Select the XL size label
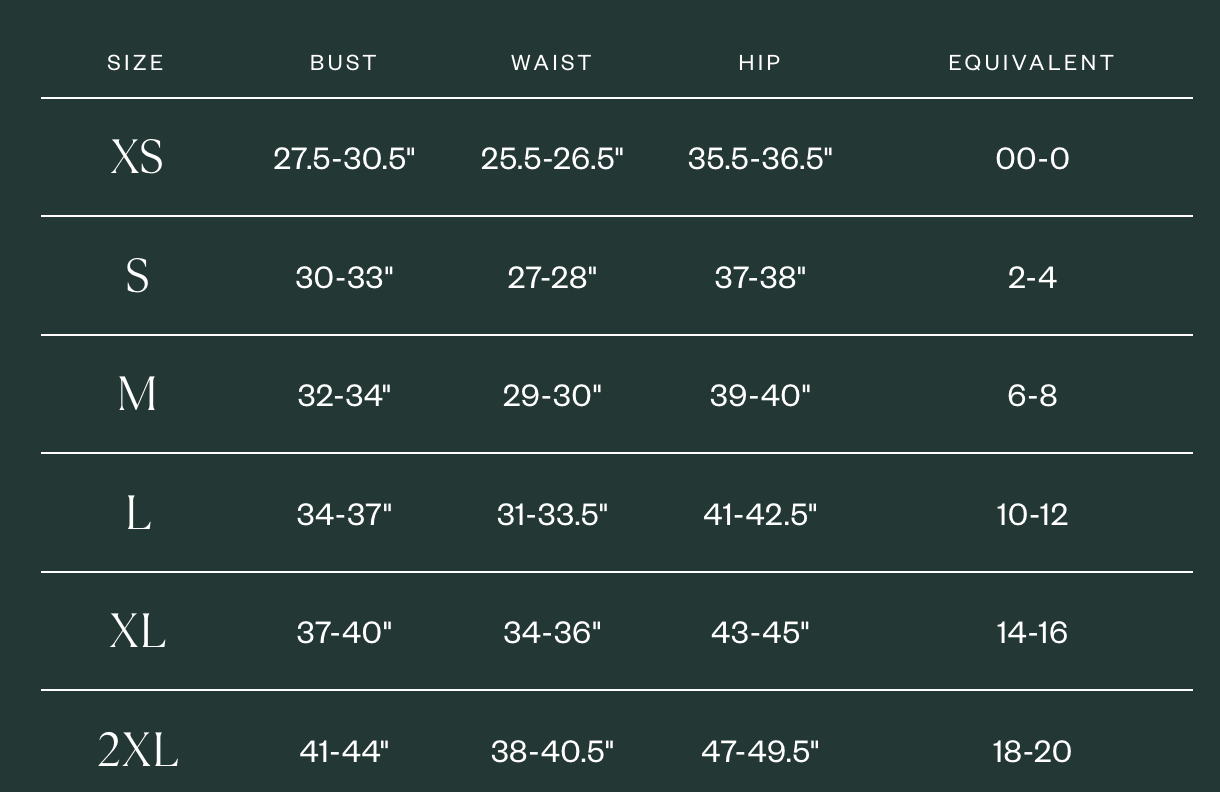The width and height of the screenshot is (1220, 792). coord(138,631)
